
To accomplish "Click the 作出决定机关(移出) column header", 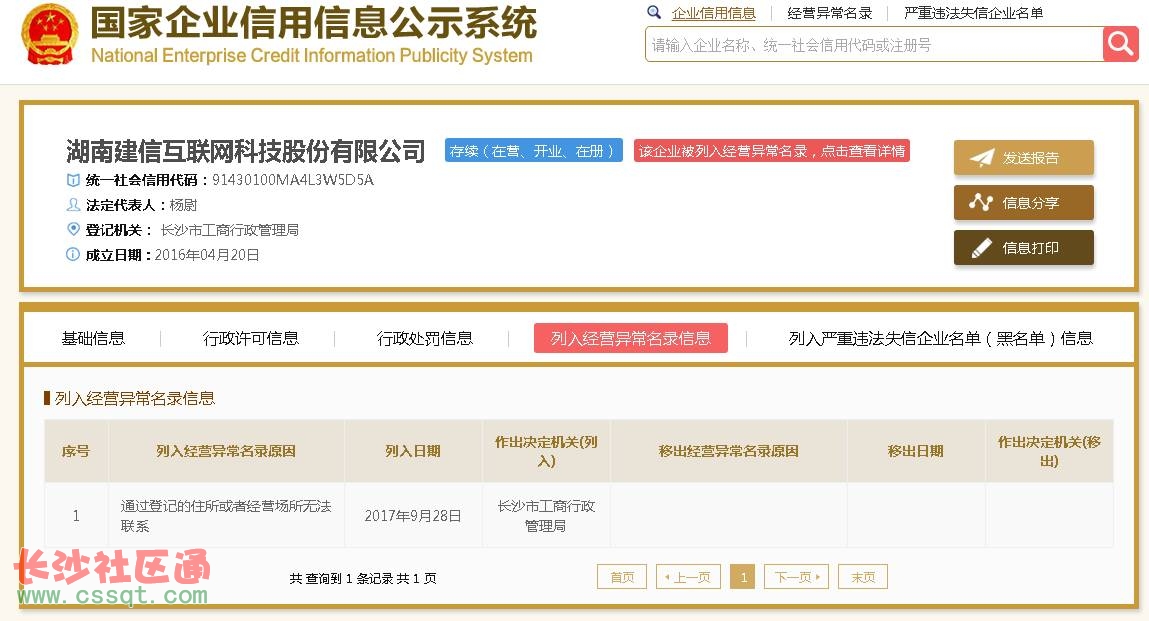I will [x=1049, y=451].
